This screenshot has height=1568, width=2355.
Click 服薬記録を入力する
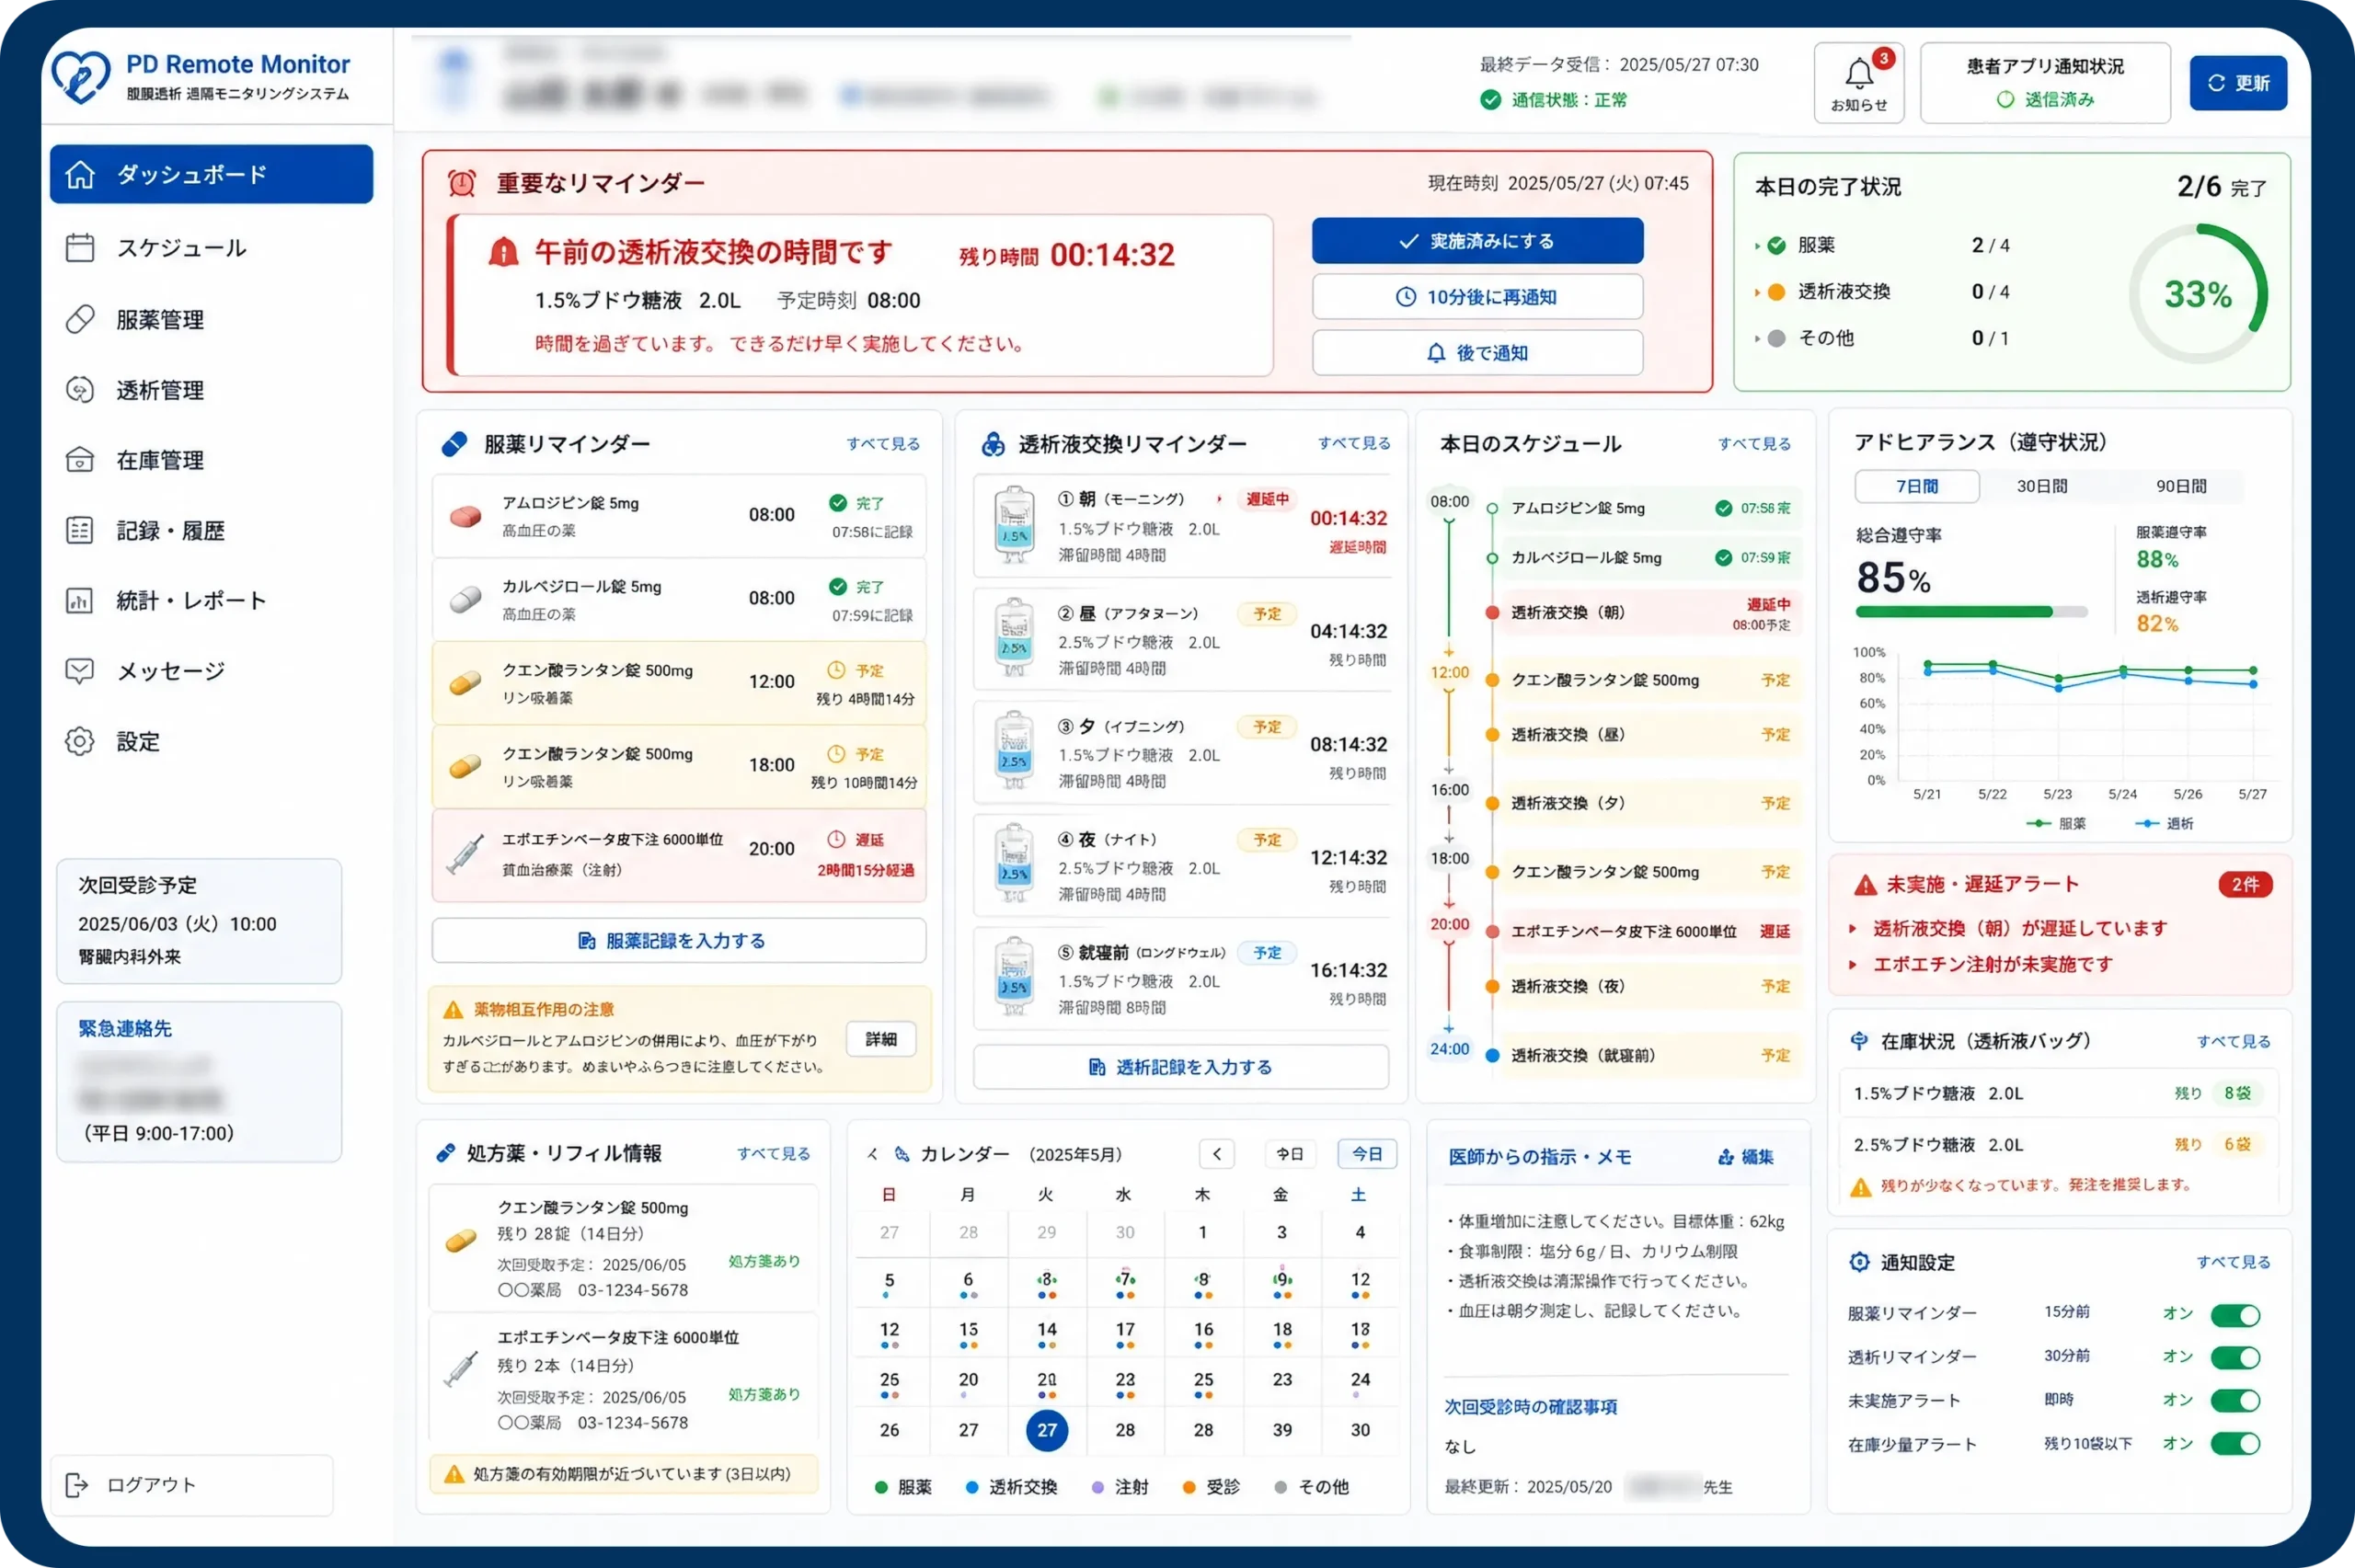(679, 941)
